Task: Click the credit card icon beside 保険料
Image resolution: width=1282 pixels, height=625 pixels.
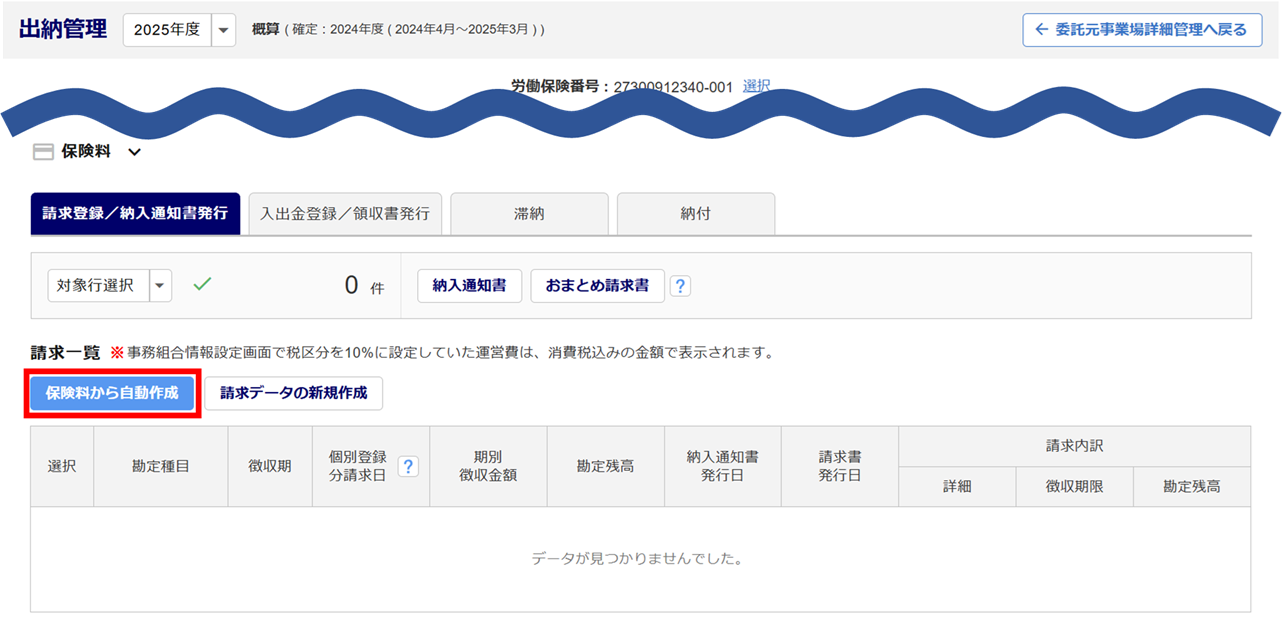Action: pos(43,152)
